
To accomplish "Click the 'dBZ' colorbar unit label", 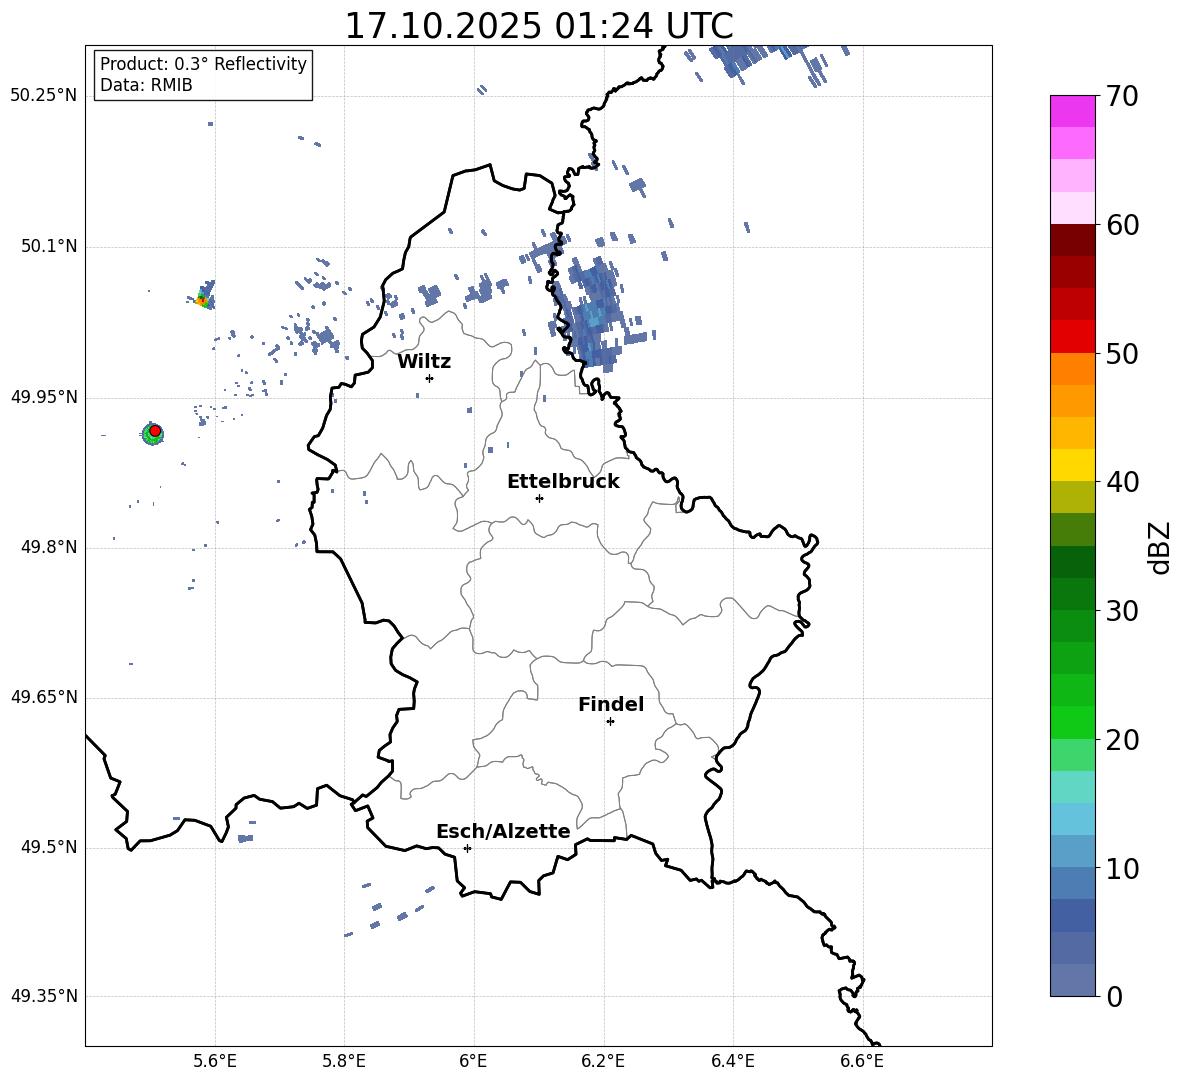I will pos(1159,547).
